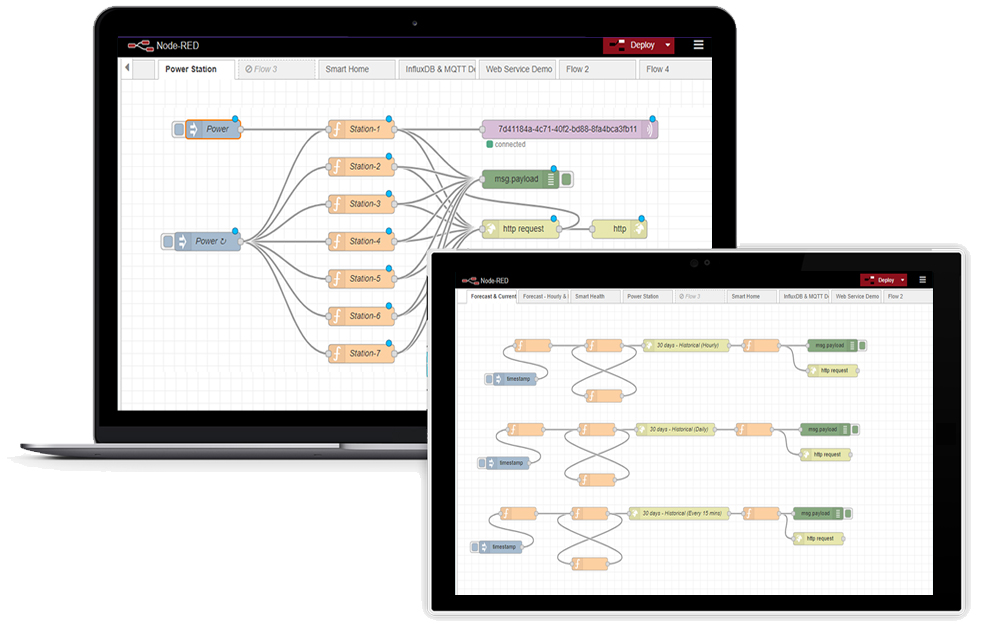Click the tab scroll-left arrow on the laptop
This screenshot has height=627, width=981.
(x=127, y=68)
